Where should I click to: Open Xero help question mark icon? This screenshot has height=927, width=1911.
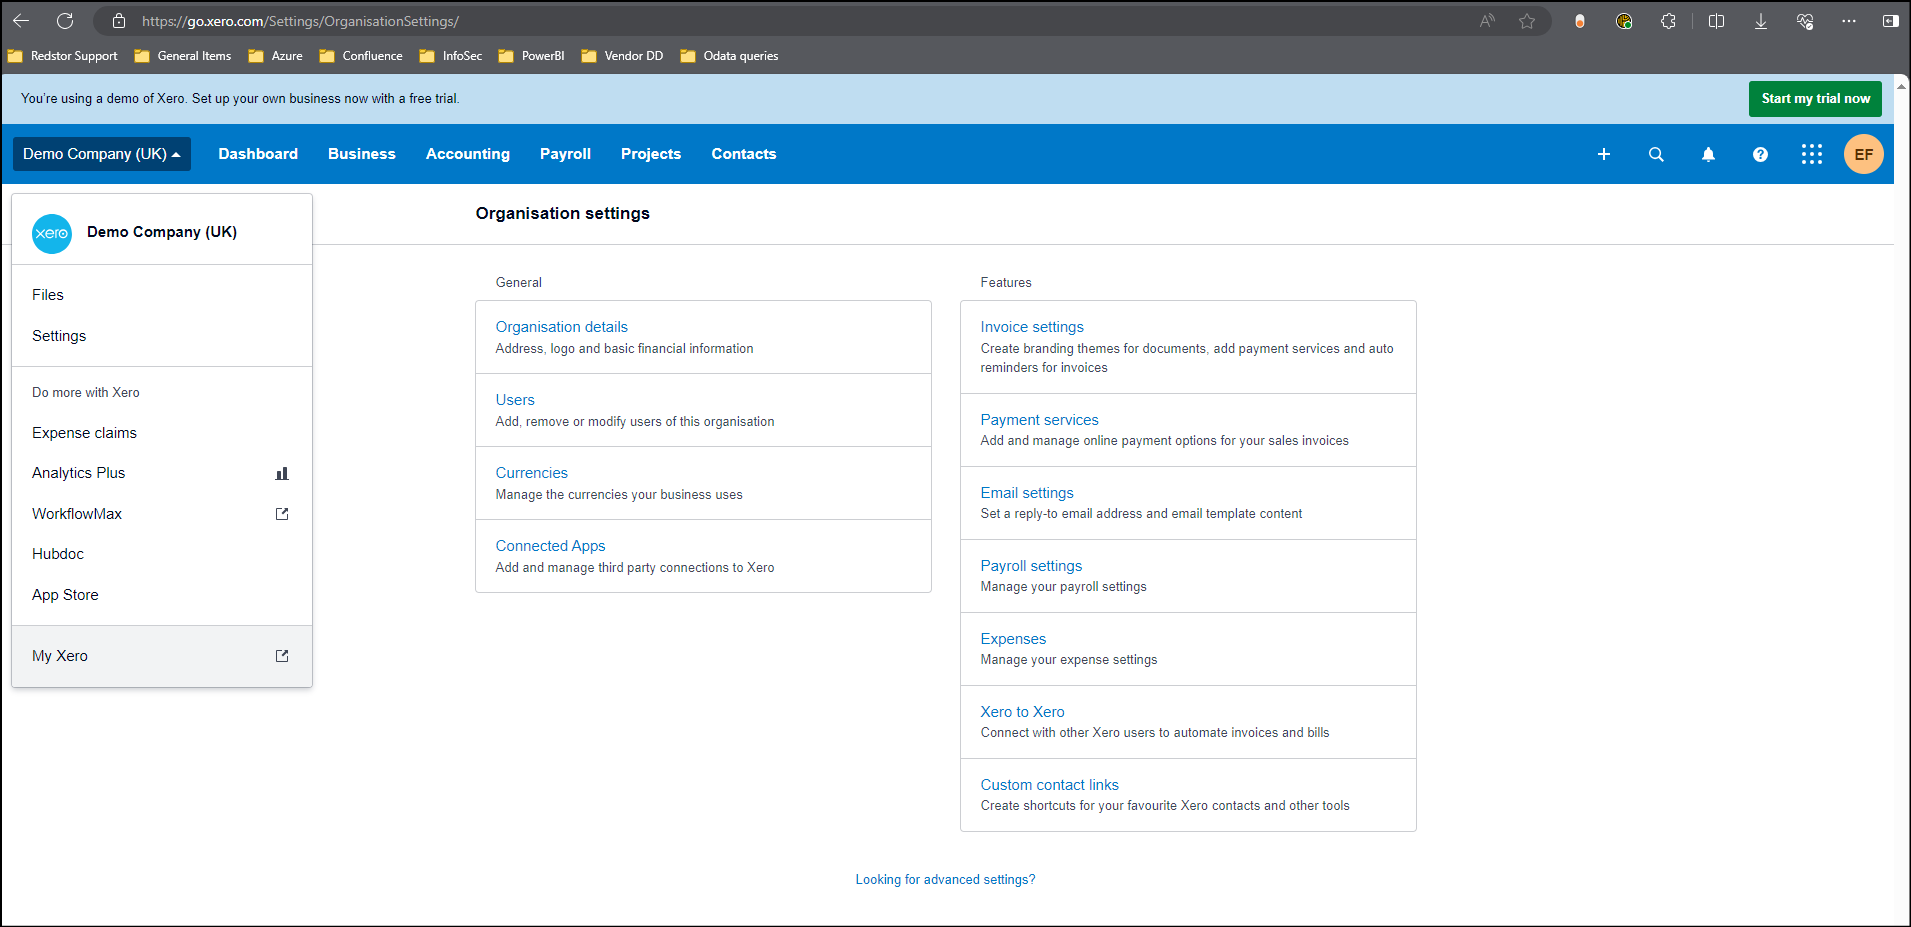pyautogui.click(x=1760, y=154)
